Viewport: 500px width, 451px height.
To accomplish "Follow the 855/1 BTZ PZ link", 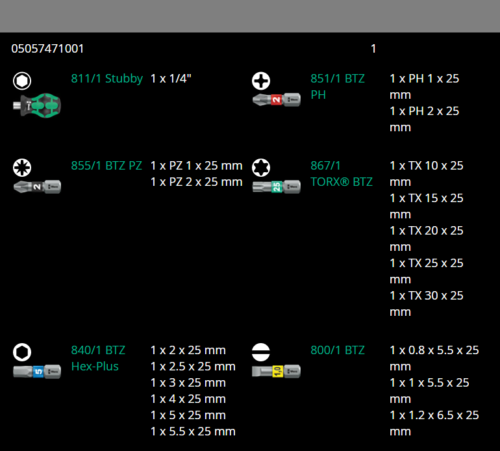I will [107, 166].
